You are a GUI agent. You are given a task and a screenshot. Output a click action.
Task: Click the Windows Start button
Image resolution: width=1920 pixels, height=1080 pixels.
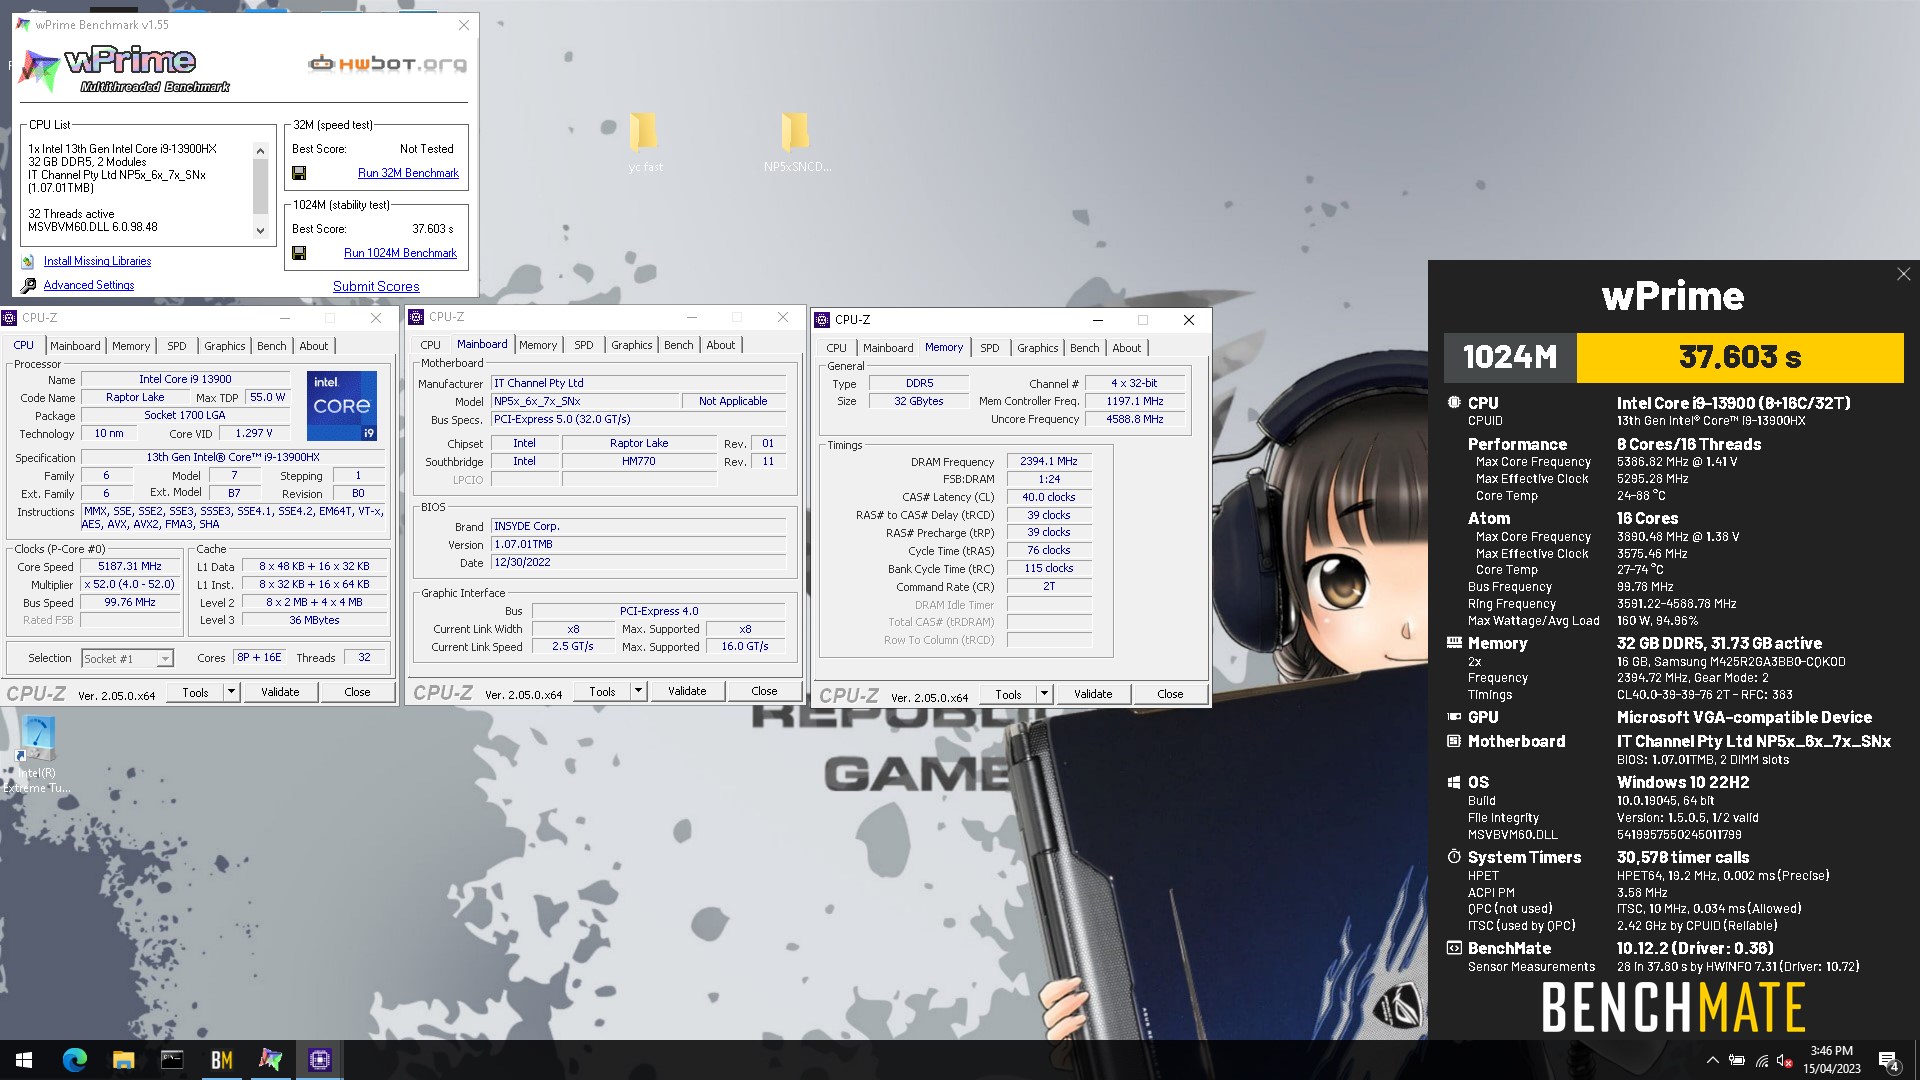click(24, 1060)
